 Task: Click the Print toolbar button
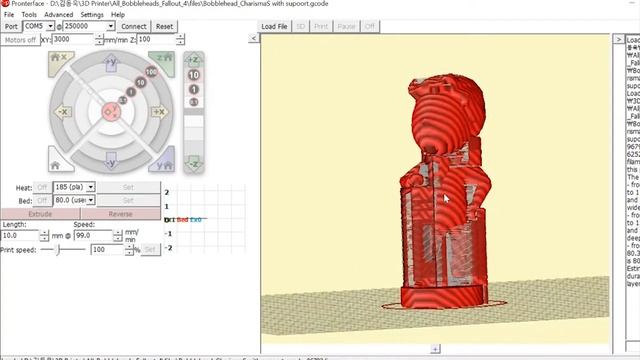(x=321, y=27)
